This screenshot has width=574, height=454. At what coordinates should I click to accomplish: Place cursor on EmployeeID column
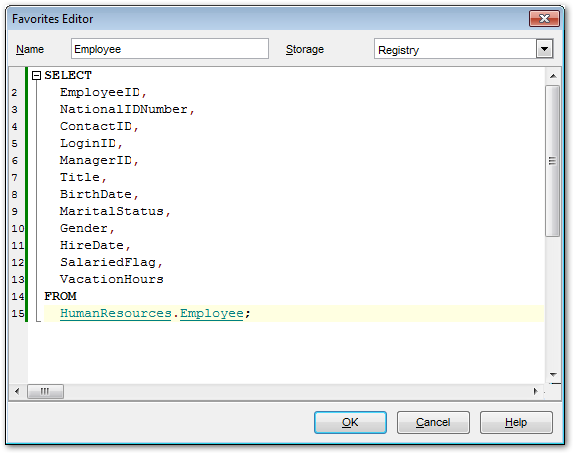[100, 92]
